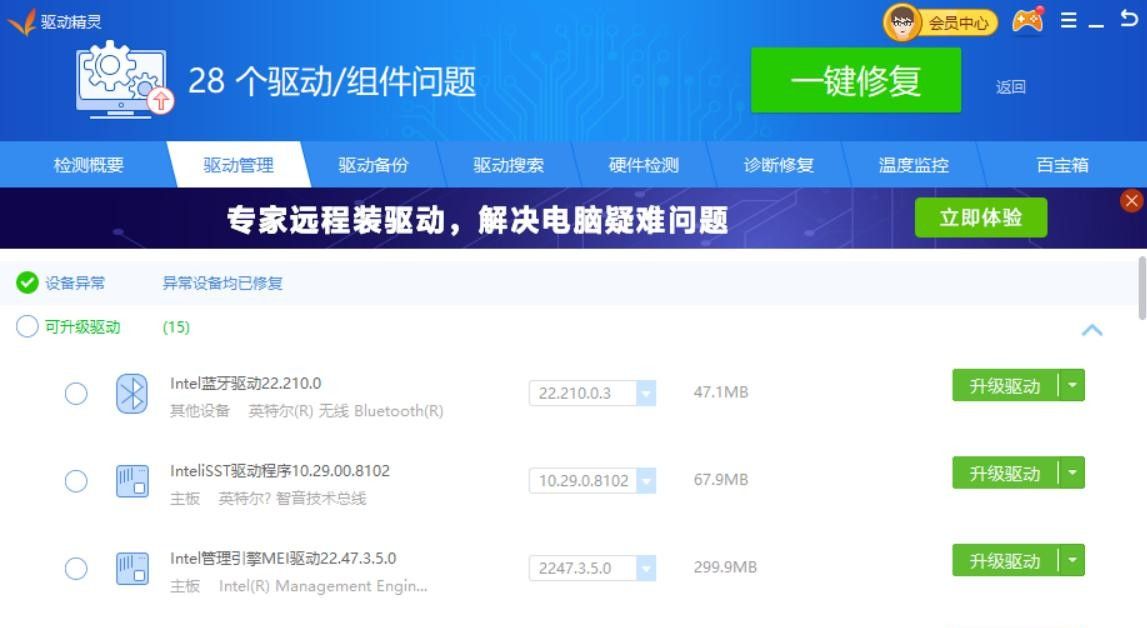Open the hamburger menu icon
The width and height of the screenshot is (1147, 628).
click(x=1068, y=18)
